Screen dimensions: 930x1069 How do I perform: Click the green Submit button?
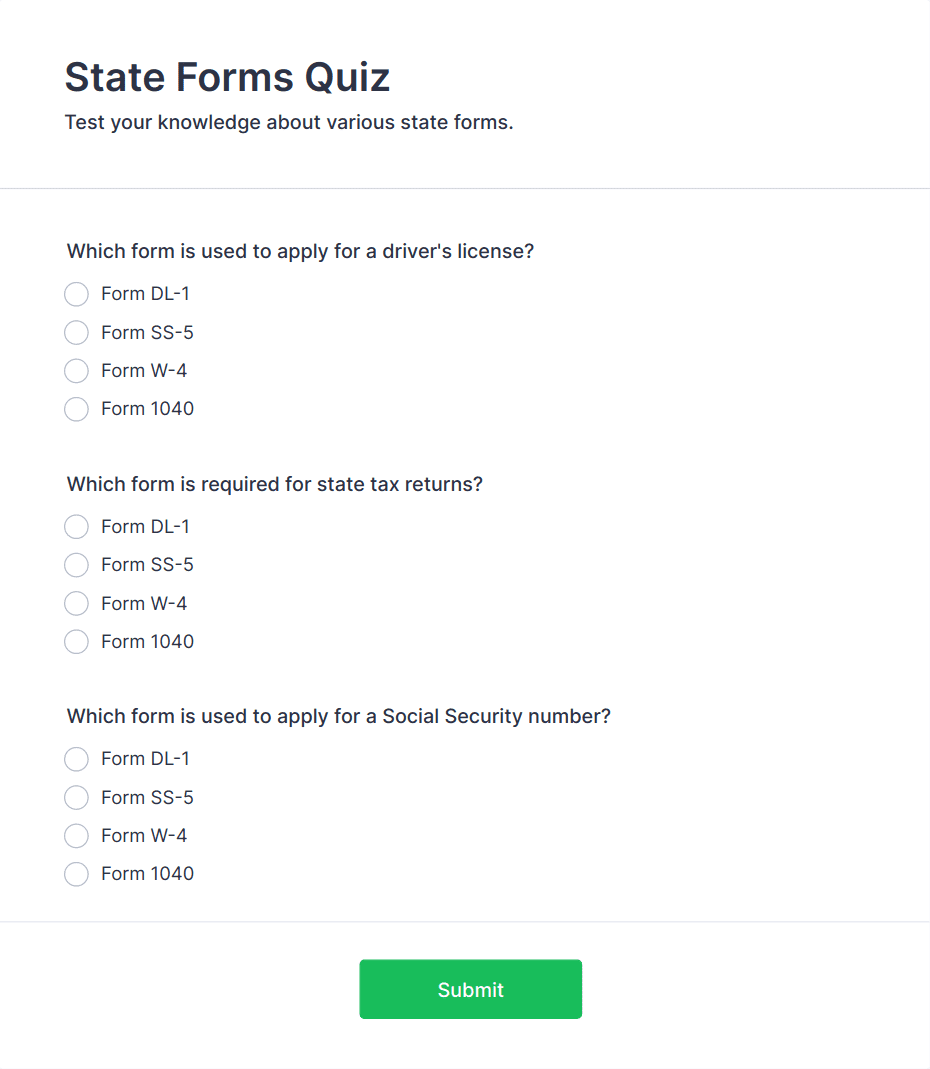click(x=470, y=989)
